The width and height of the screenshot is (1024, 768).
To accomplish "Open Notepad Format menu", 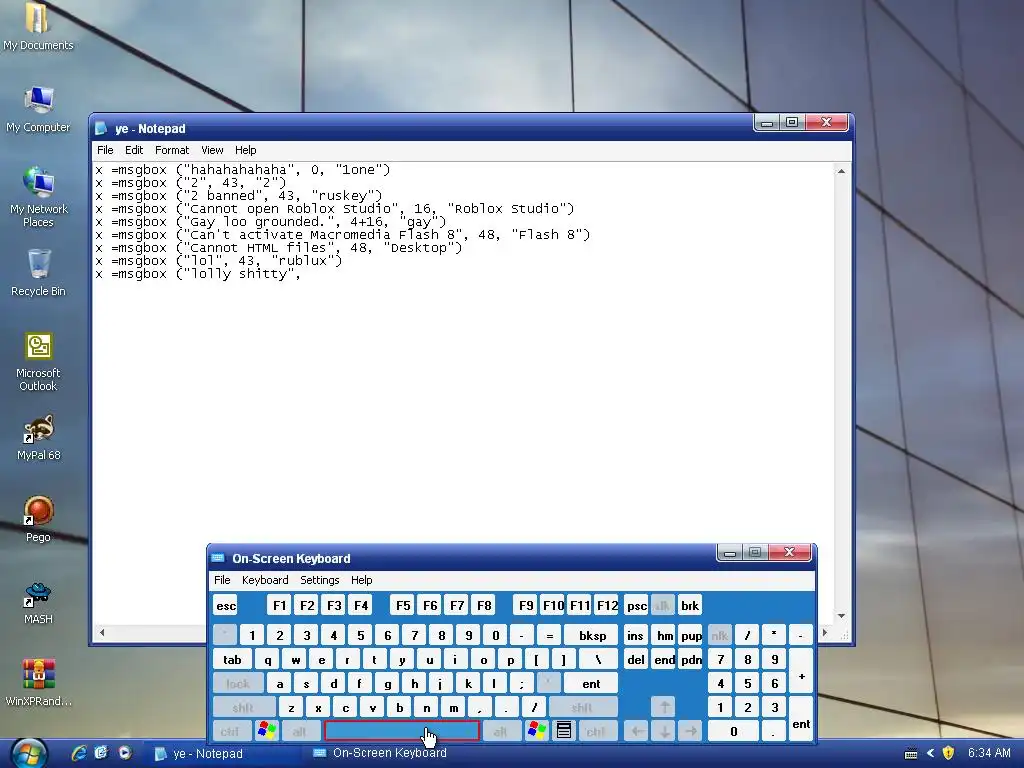I will pyautogui.click(x=172, y=150).
